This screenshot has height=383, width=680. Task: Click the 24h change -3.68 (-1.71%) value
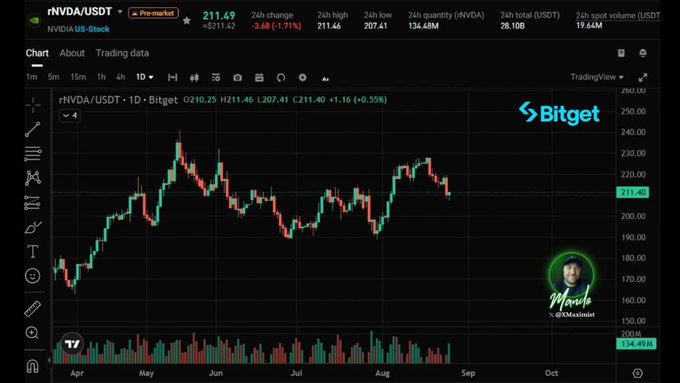pos(277,26)
